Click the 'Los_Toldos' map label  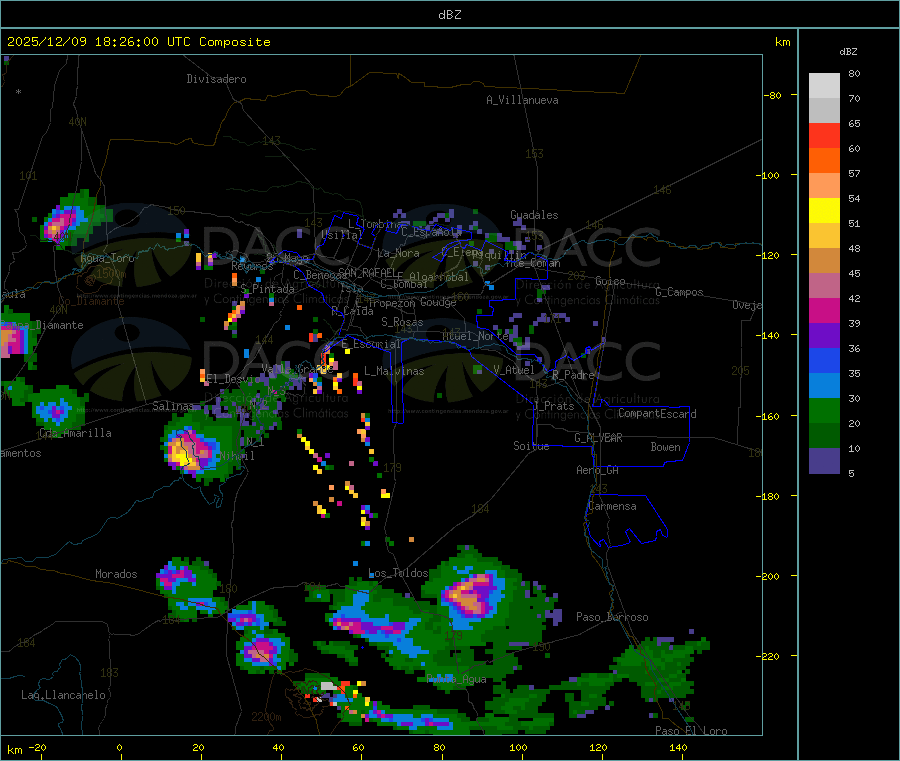point(398,573)
